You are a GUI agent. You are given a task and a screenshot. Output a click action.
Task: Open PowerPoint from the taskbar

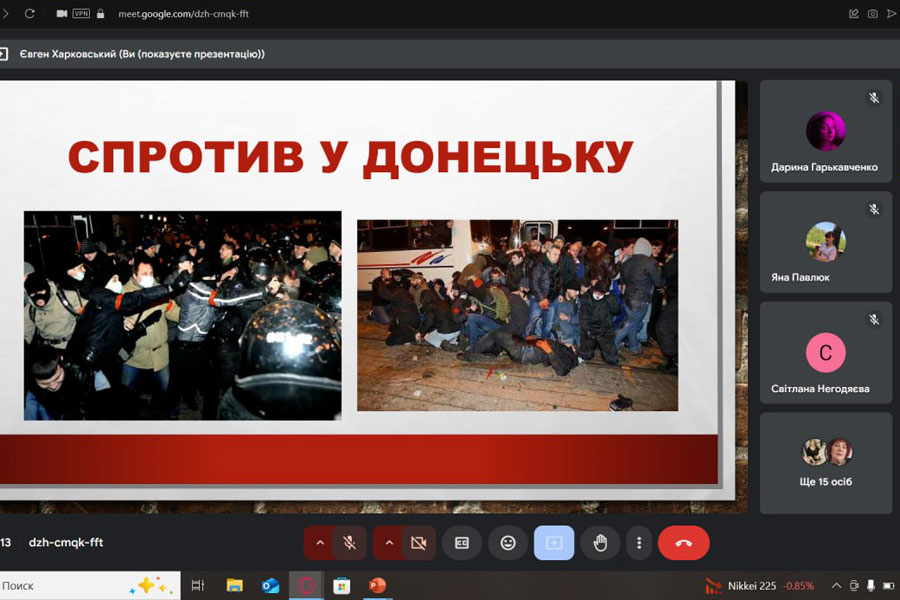377,585
